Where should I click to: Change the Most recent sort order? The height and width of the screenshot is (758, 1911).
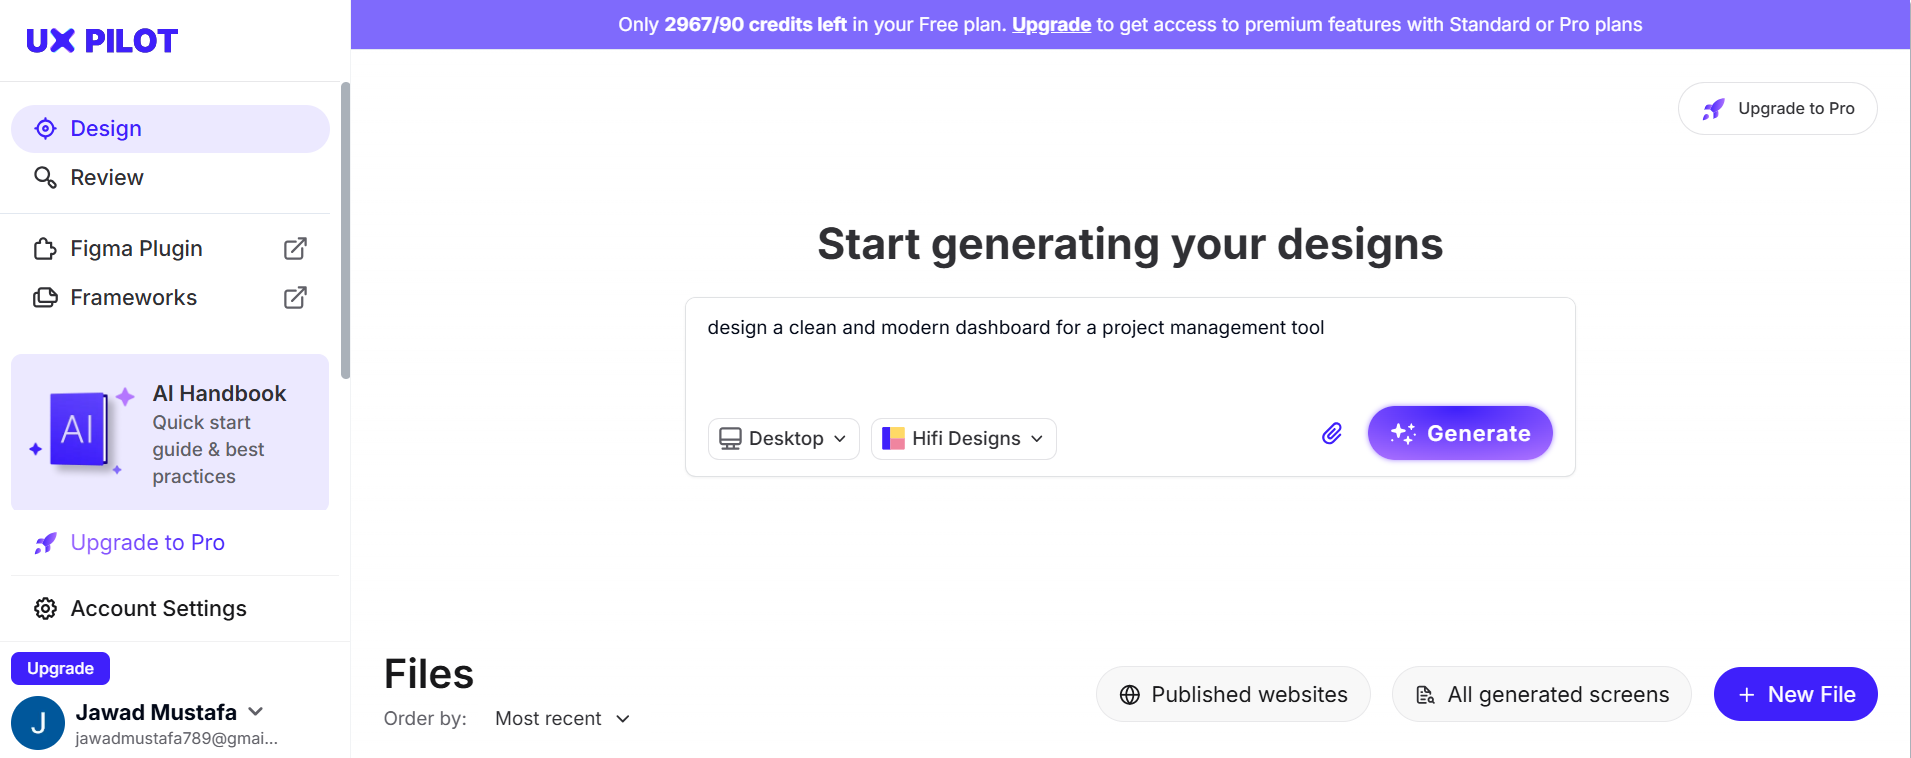coord(562,719)
